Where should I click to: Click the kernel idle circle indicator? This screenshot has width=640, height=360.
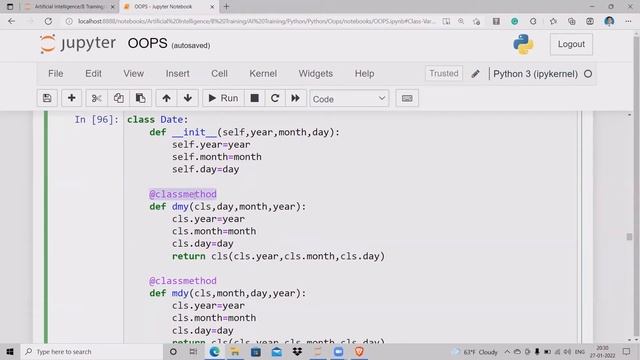point(588,74)
